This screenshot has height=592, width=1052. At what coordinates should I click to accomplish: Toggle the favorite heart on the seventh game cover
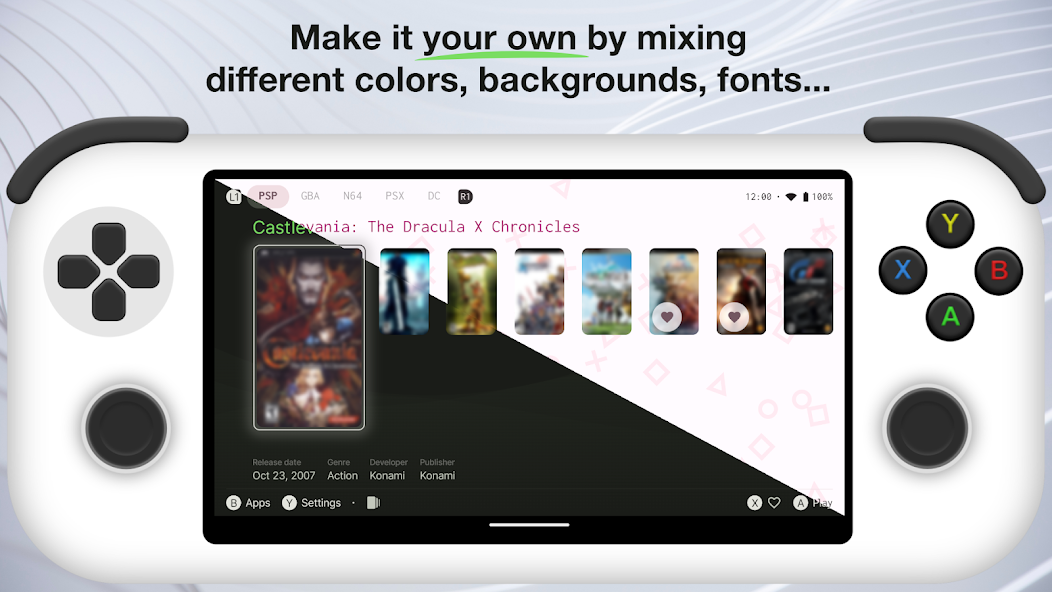[x=735, y=316]
